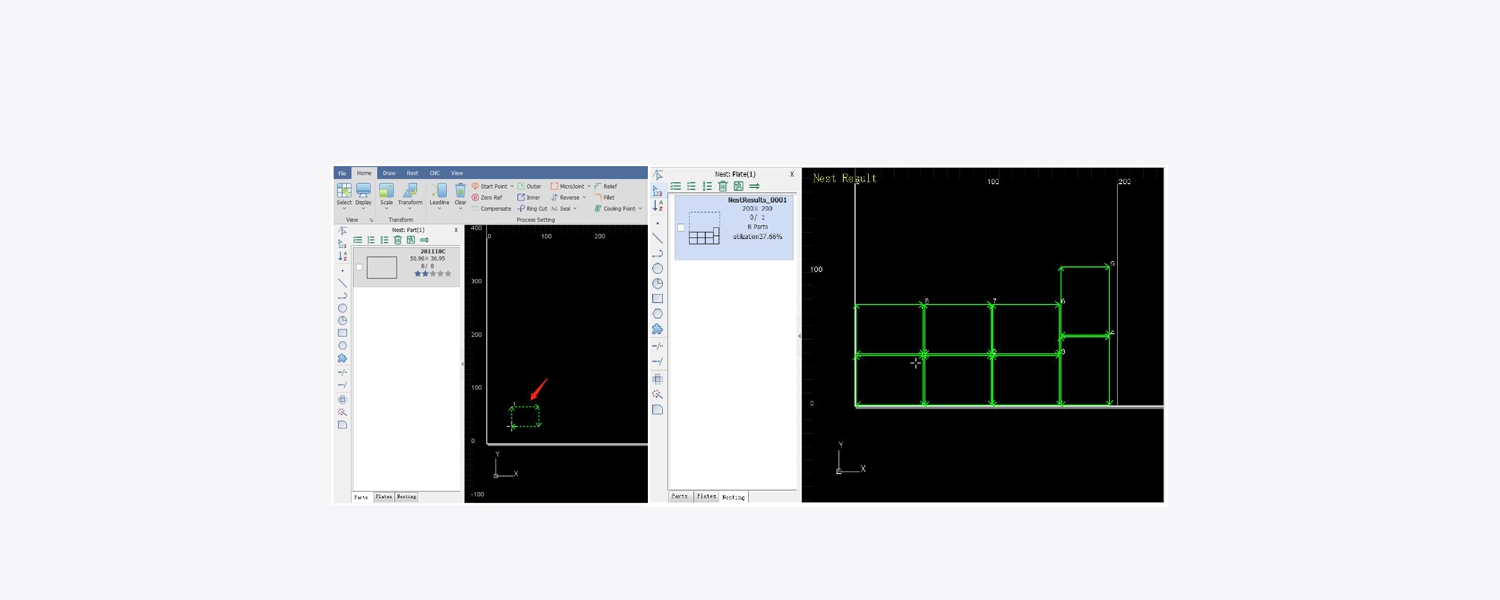
Task: Click the Fillet tool in Process Setting
Action: point(605,198)
